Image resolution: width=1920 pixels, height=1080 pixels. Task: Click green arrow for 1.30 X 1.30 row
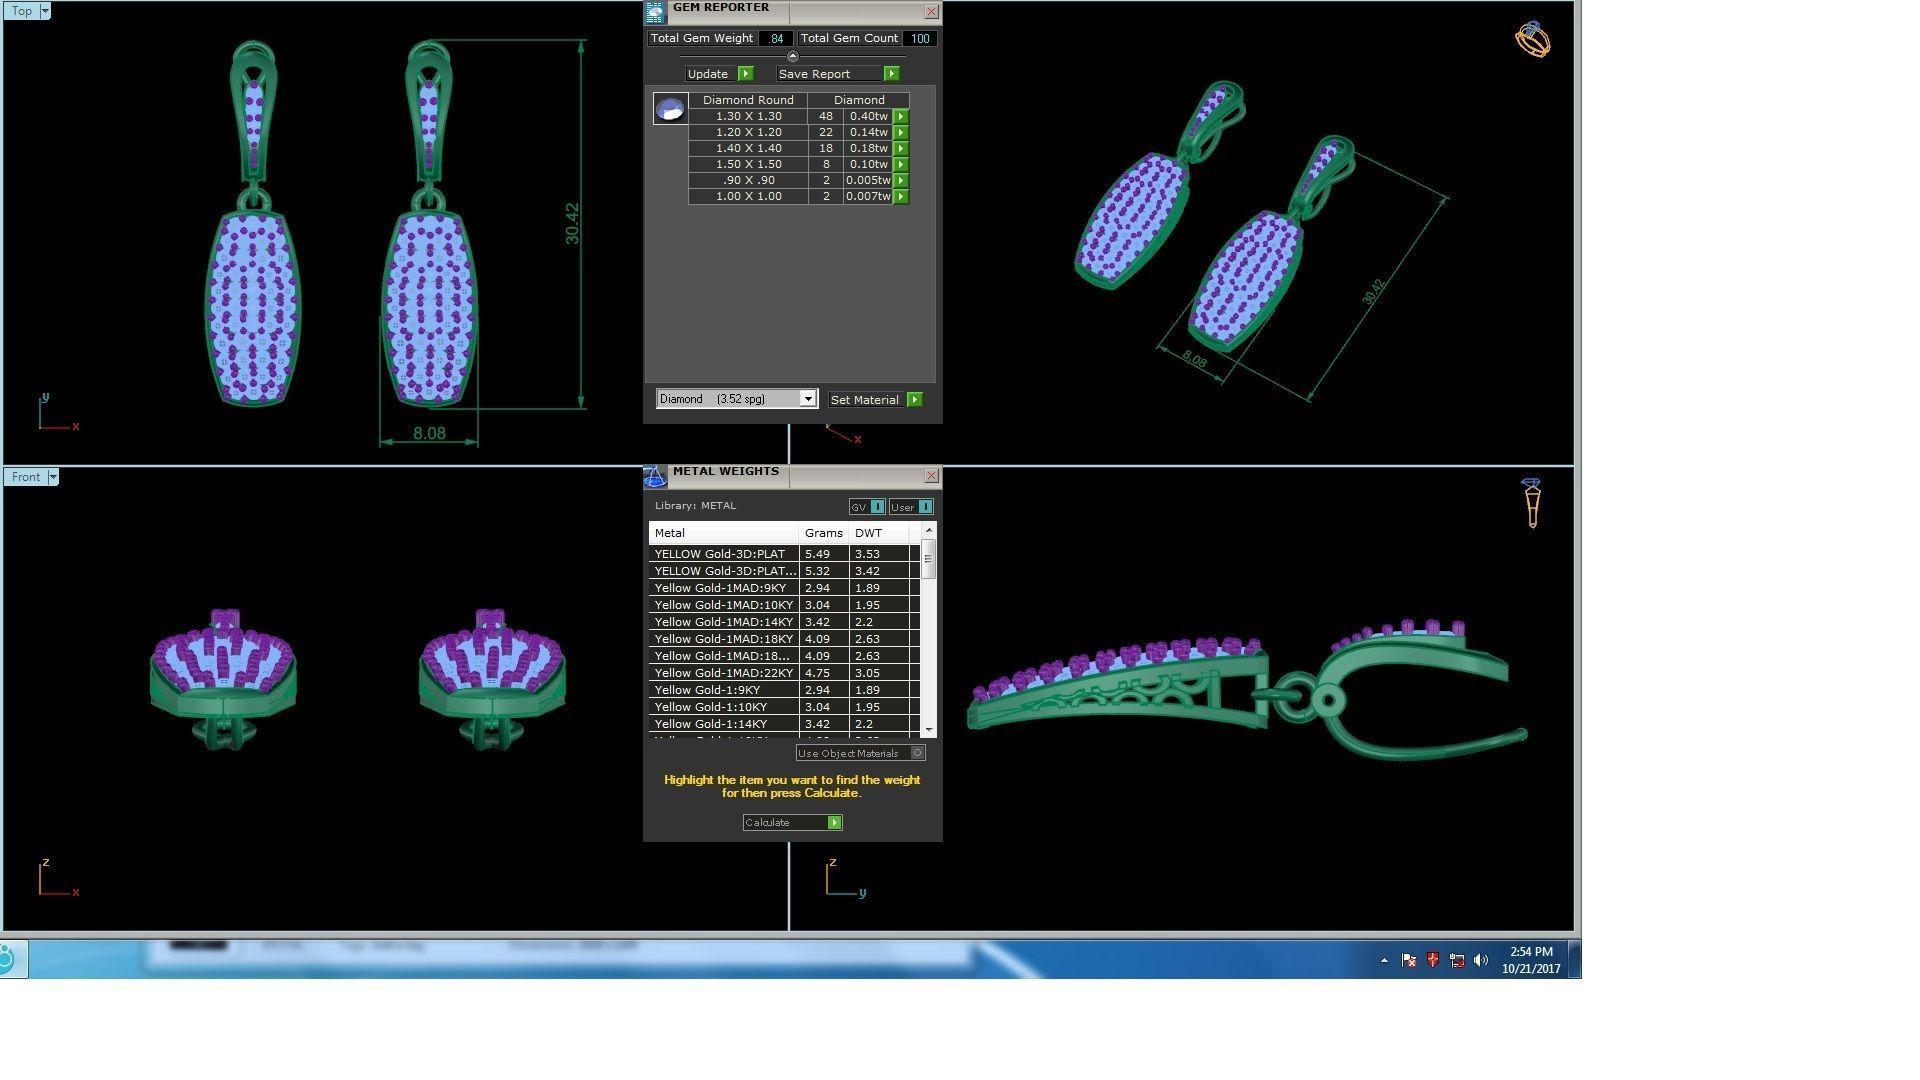tap(900, 116)
